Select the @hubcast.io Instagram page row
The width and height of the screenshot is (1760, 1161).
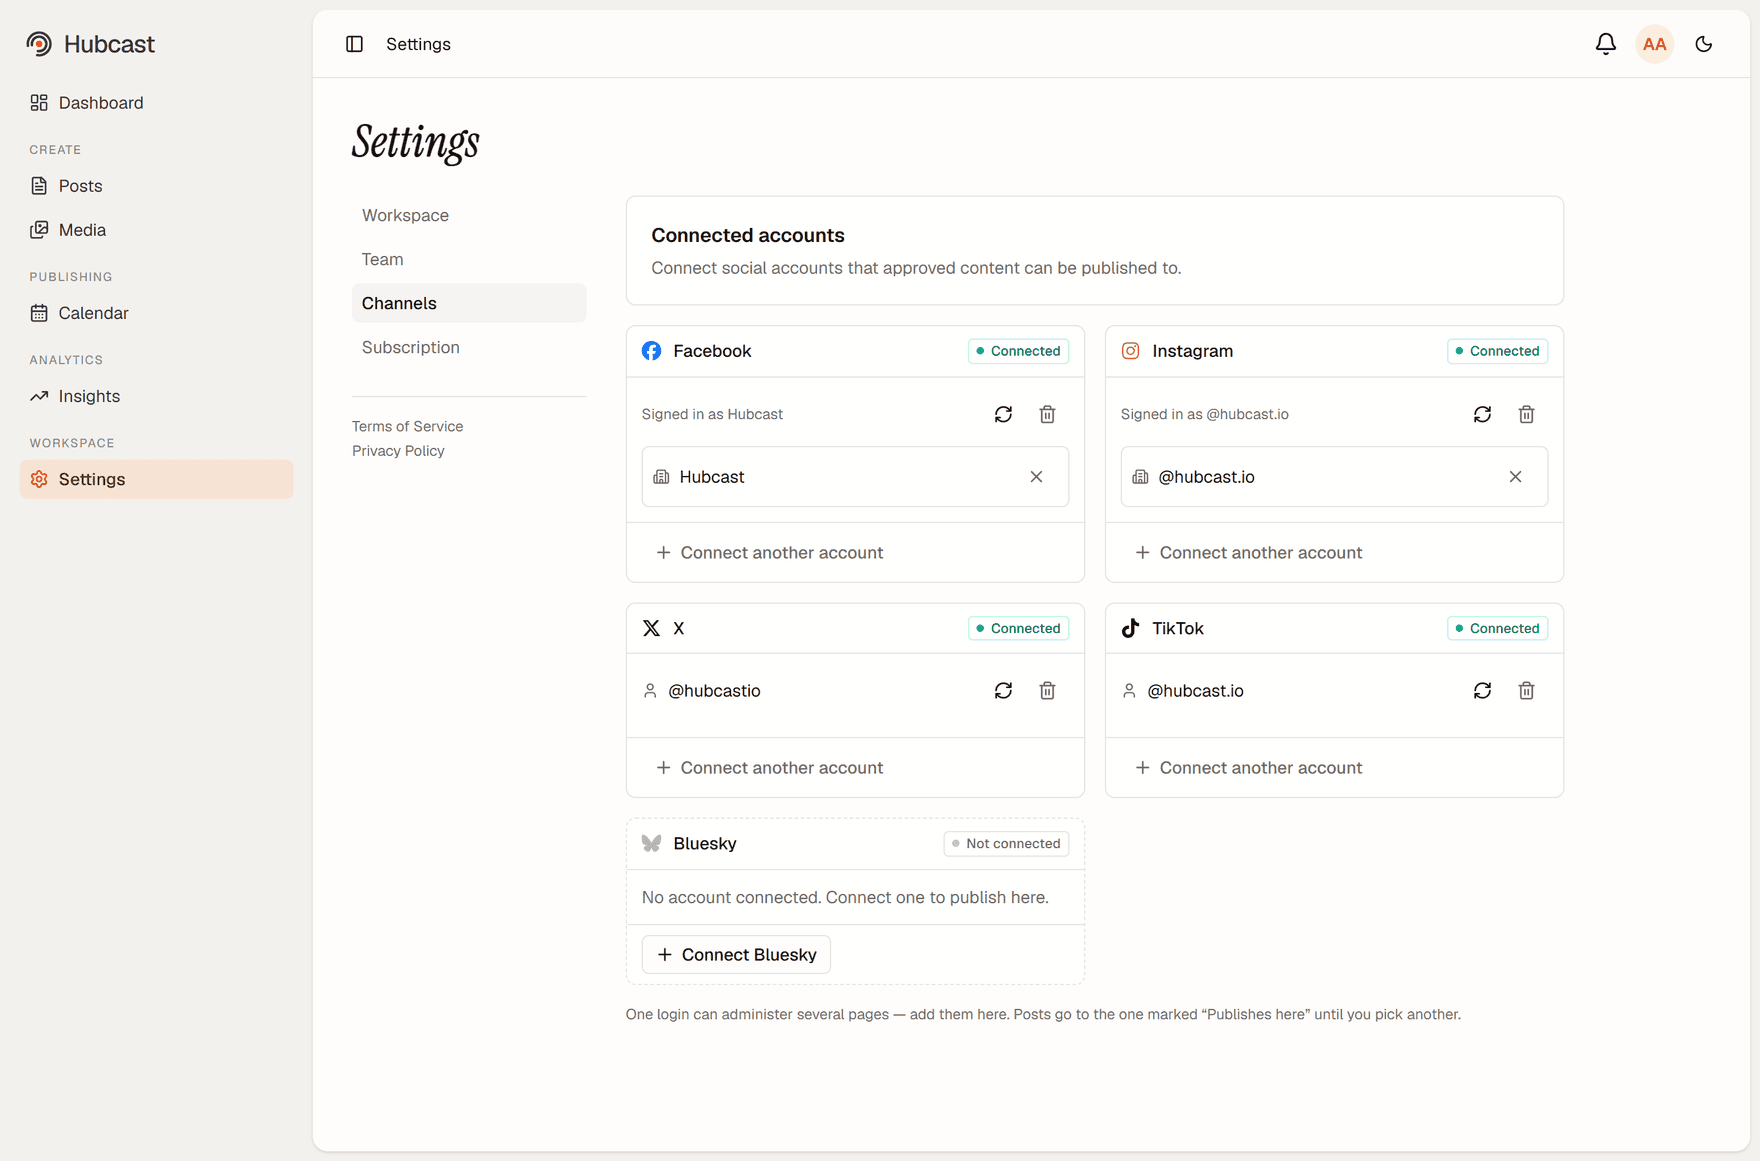coord(1334,477)
